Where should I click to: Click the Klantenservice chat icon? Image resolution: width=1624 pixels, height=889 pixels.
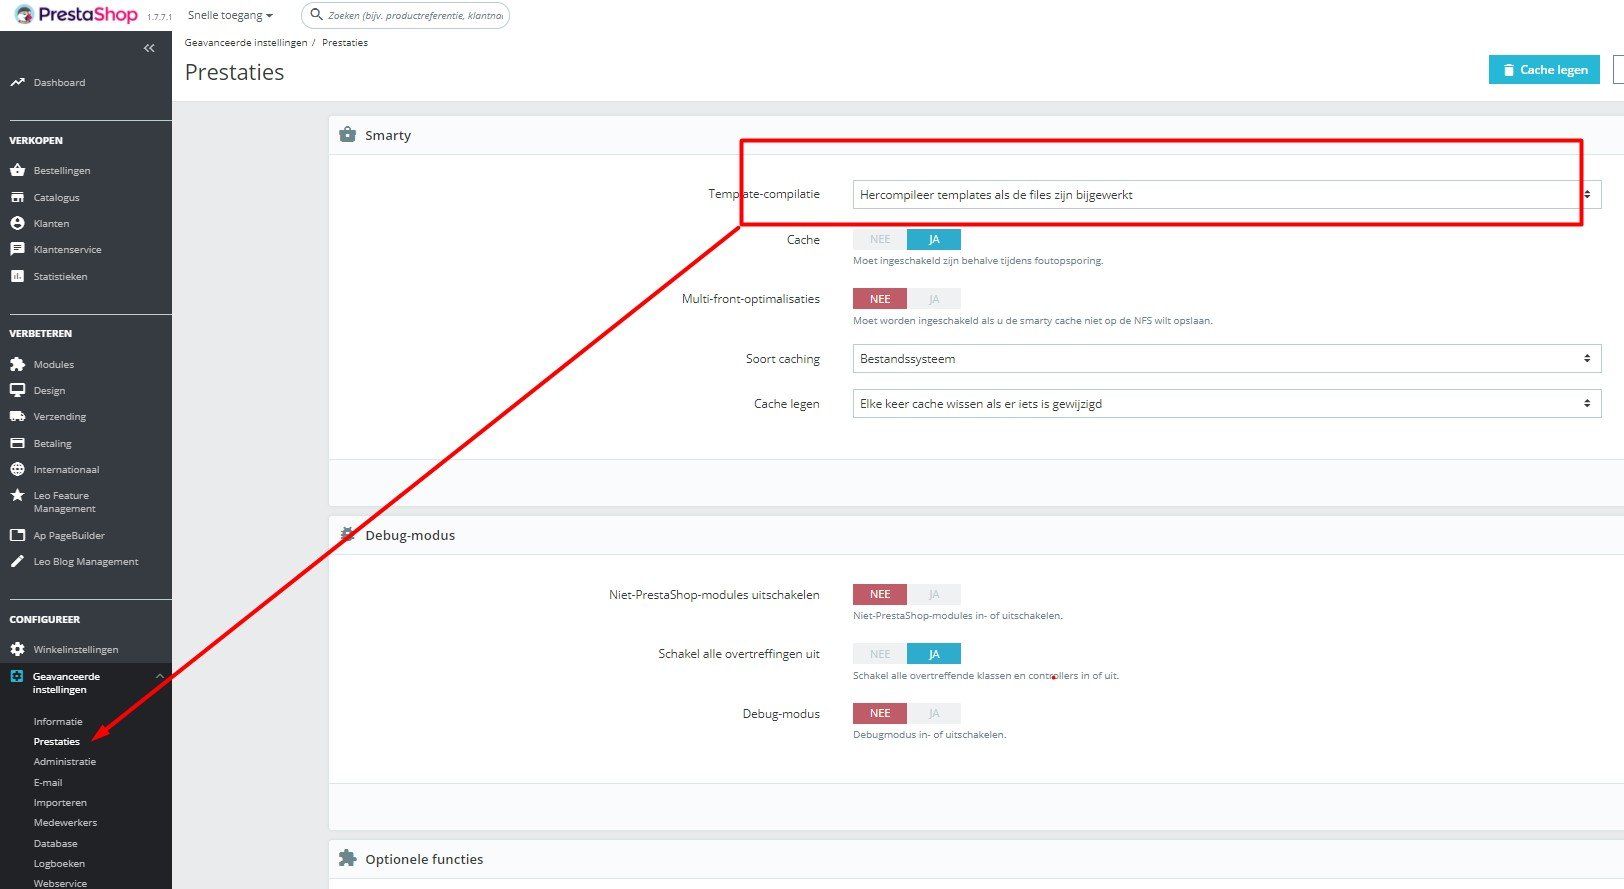(x=17, y=249)
